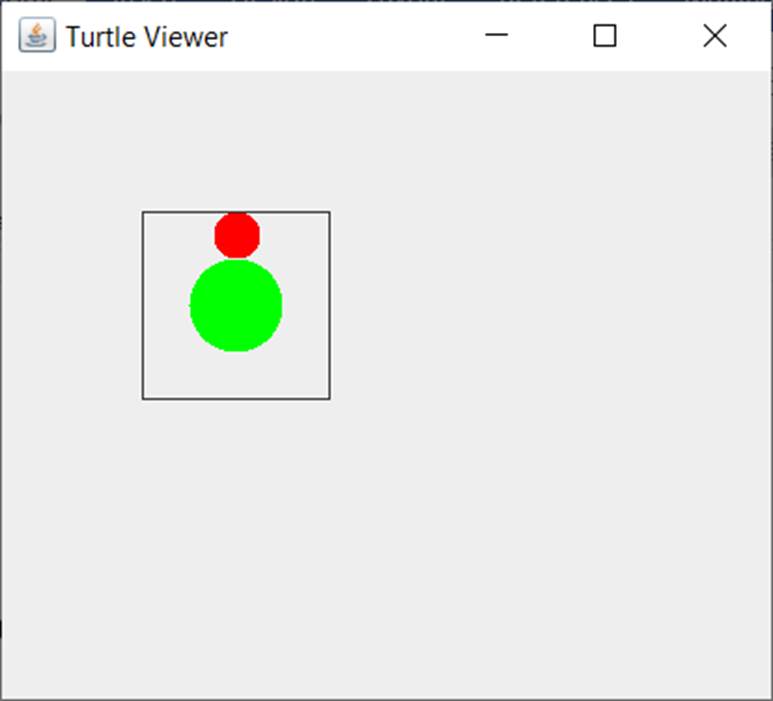This screenshot has height=701, width=773.
Task: Click the square outline's bottom-left corner
Action: (x=143, y=398)
